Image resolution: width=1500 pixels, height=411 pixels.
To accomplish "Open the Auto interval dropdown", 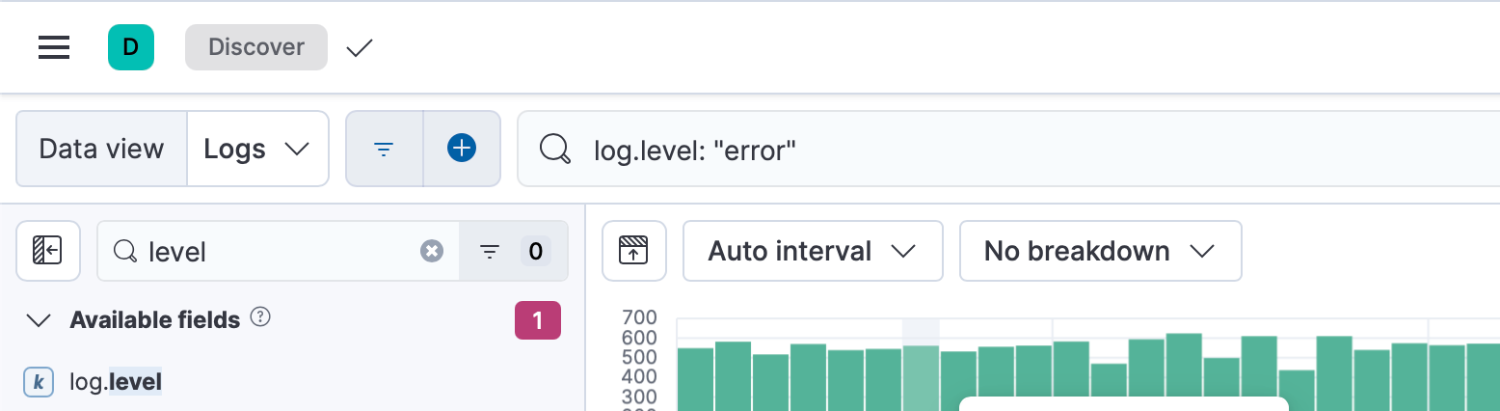I will pyautogui.click(x=812, y=251).
